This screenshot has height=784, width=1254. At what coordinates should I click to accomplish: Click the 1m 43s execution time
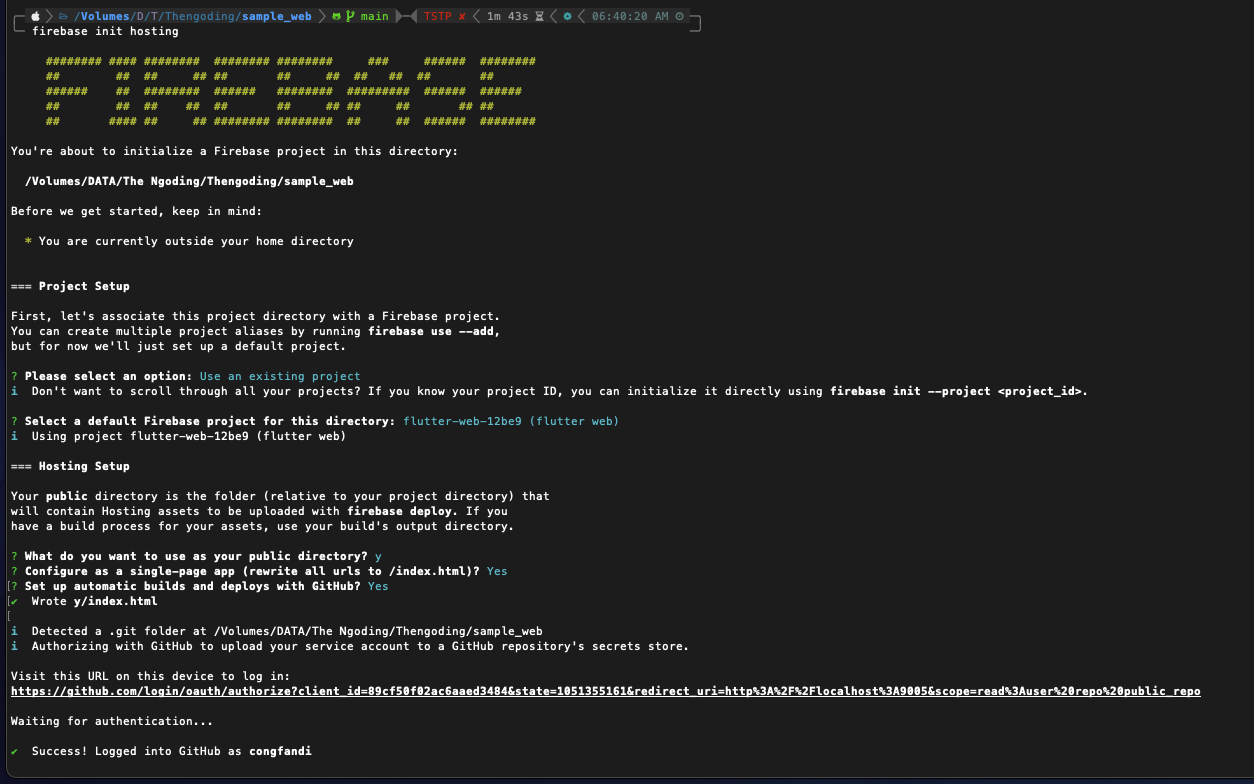pyautogui.click(x=508, y=16)
